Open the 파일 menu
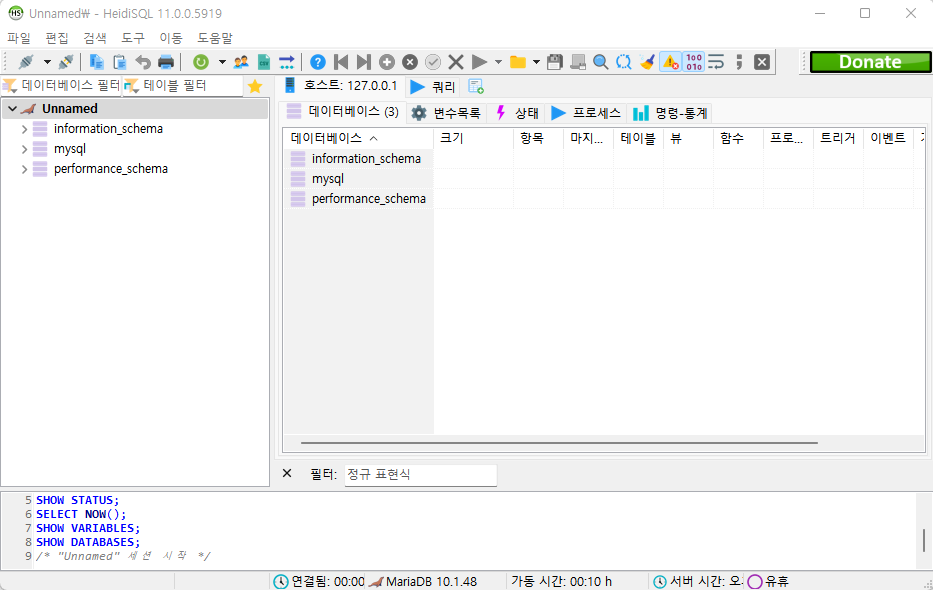 (18, 38)
